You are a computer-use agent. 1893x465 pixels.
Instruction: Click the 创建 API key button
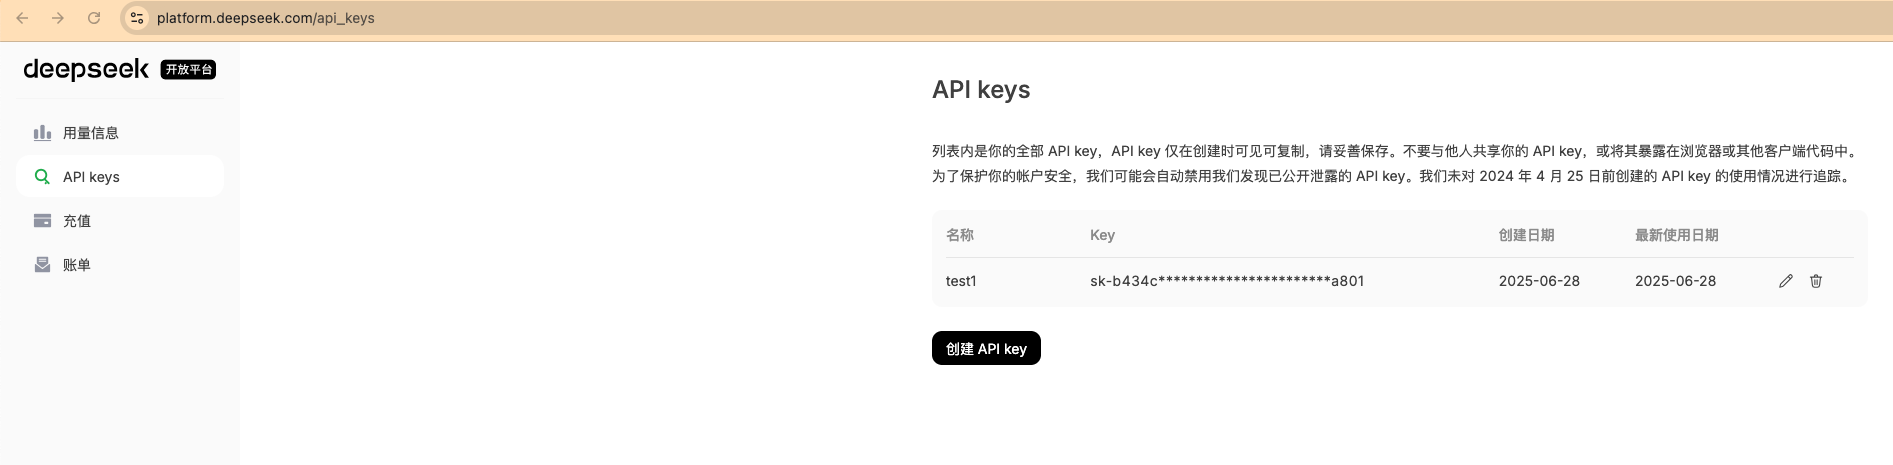click(986, 348)
